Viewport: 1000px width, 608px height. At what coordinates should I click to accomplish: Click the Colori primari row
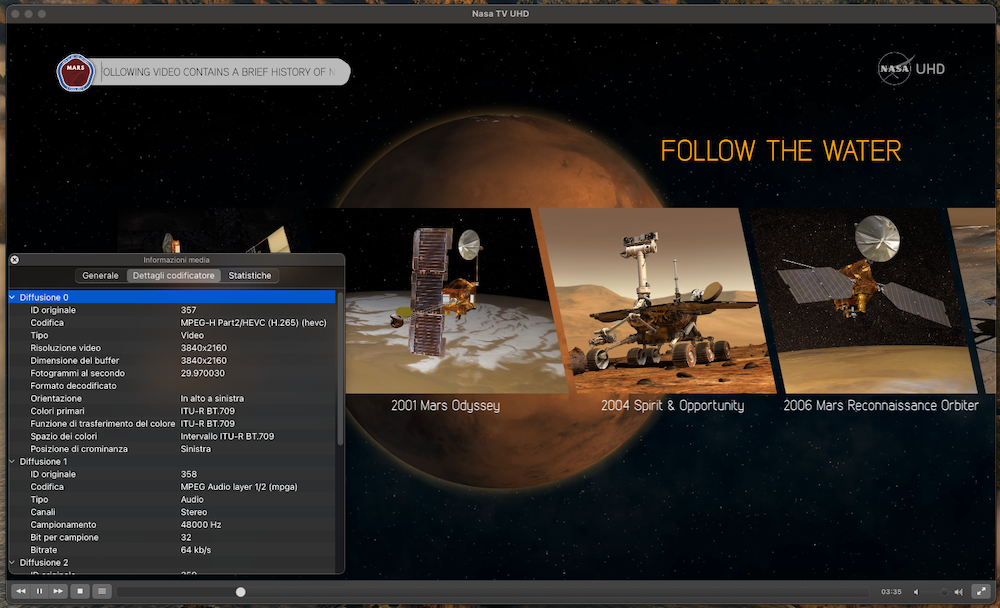coord(172,411)
